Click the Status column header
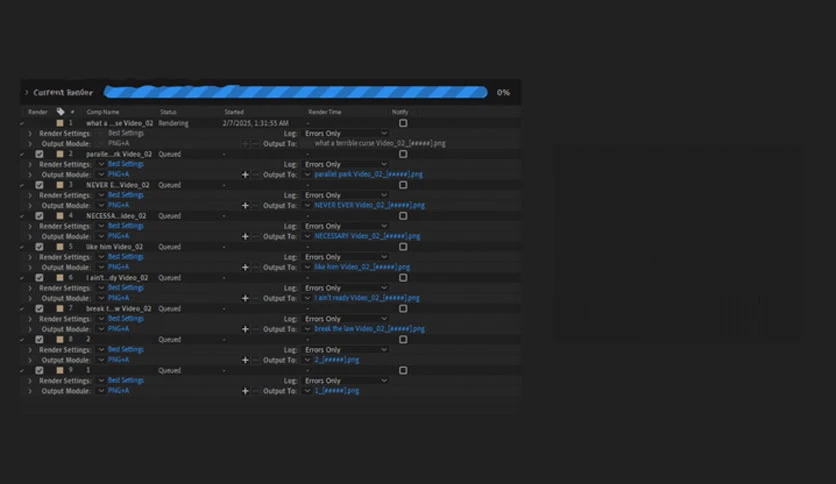836x484 pixels. (168, 112)
